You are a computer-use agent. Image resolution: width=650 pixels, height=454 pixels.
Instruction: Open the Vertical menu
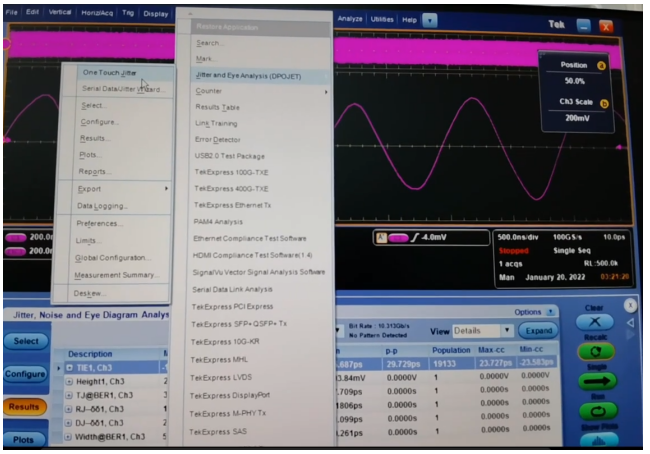click(60, 12)
